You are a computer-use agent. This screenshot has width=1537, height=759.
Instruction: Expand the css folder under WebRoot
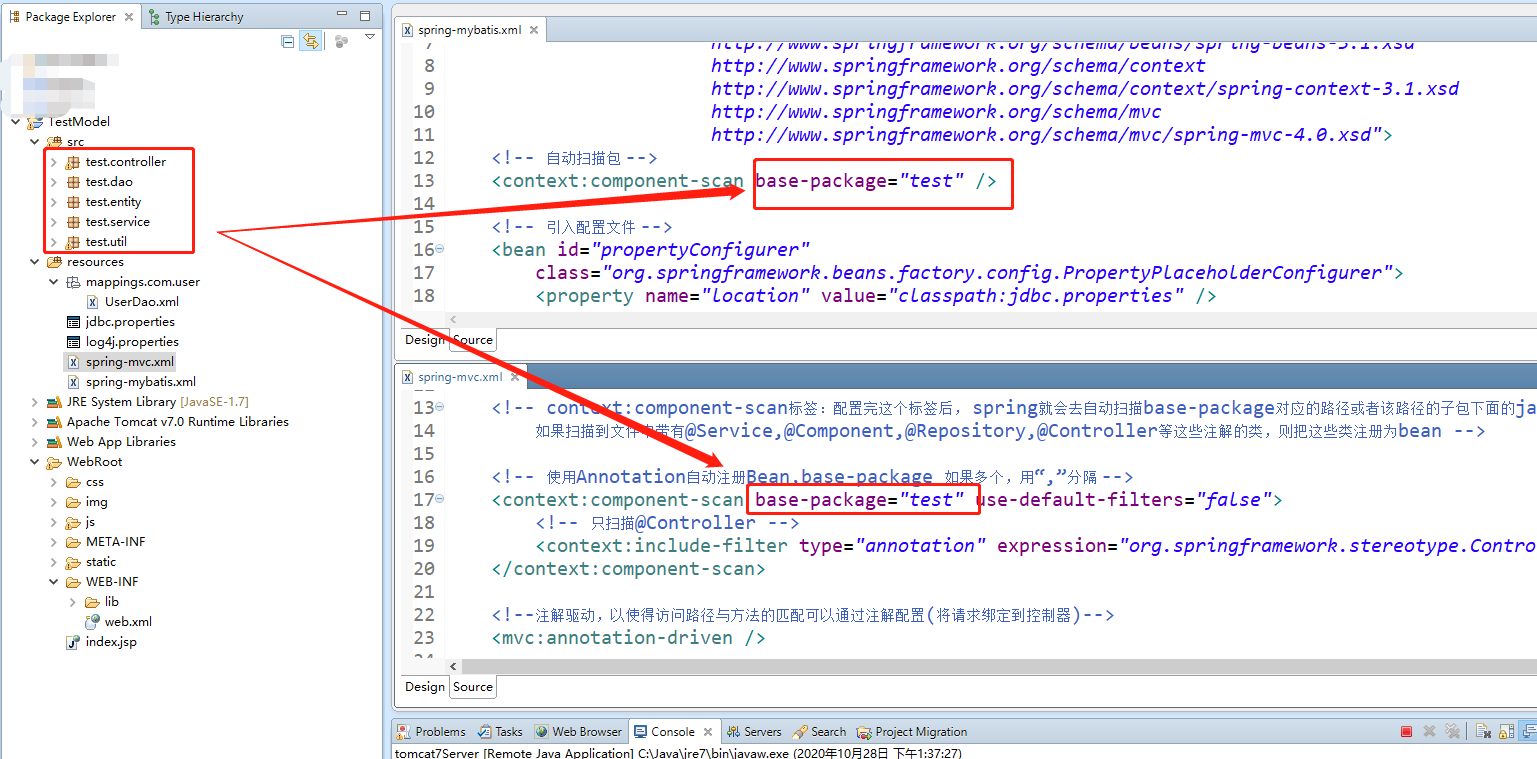pyautogui.click(x=52, y=481)
